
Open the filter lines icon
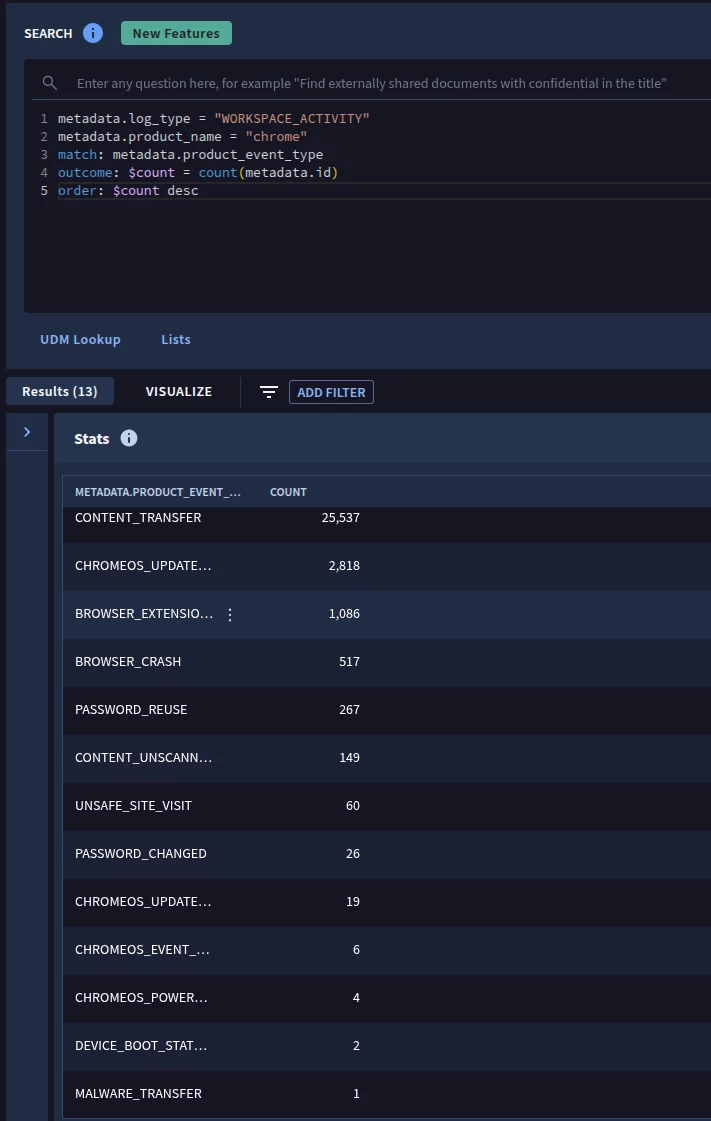(269, 392)
